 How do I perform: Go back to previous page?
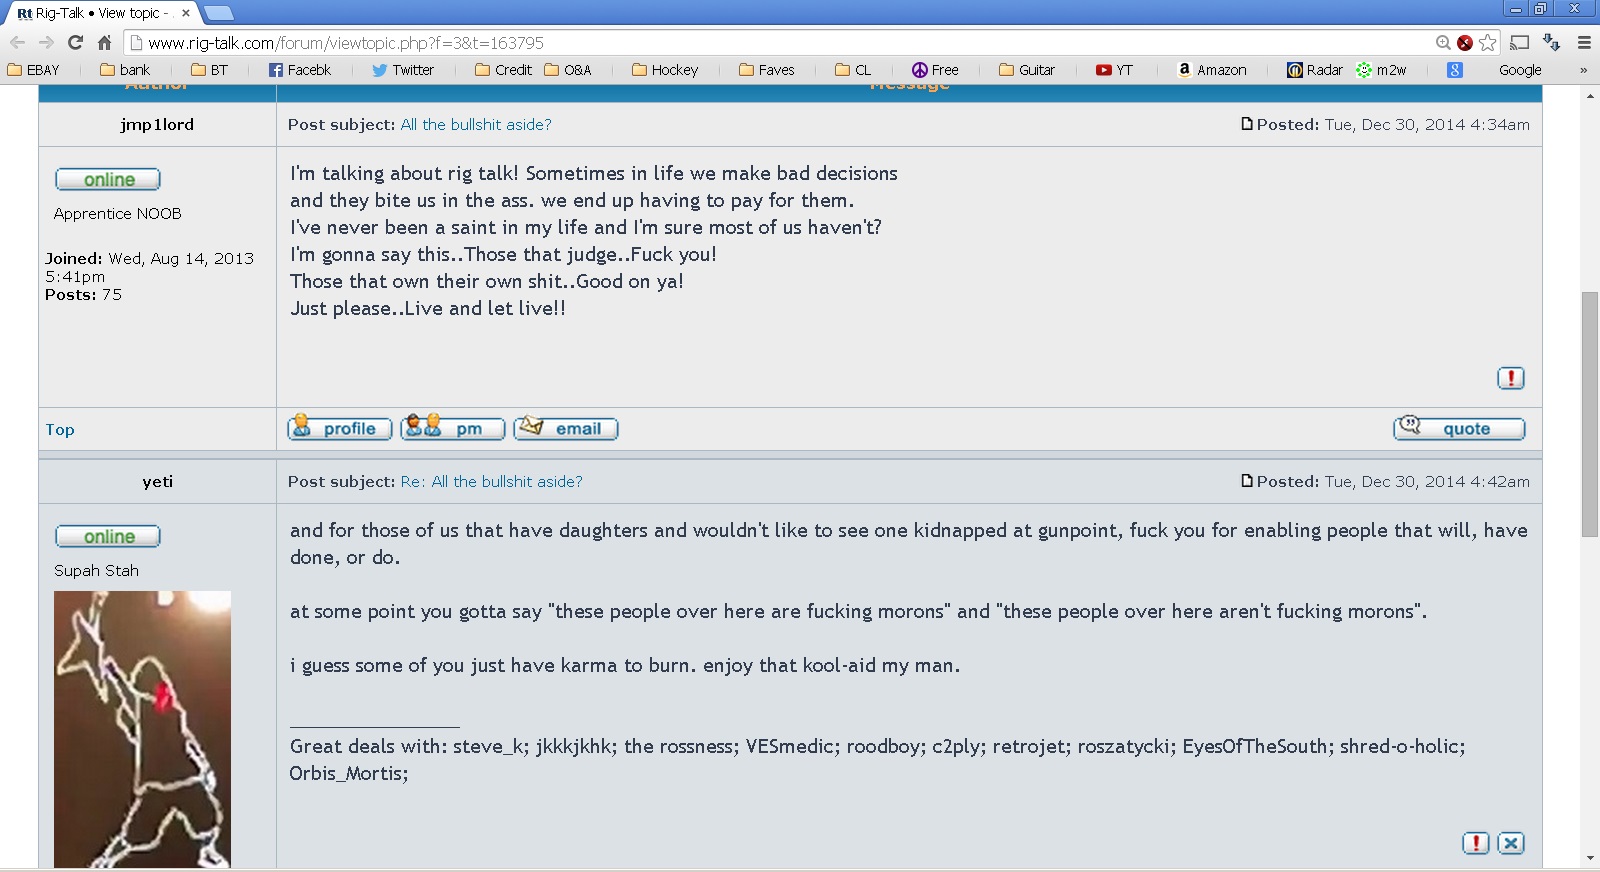(17, 42)
